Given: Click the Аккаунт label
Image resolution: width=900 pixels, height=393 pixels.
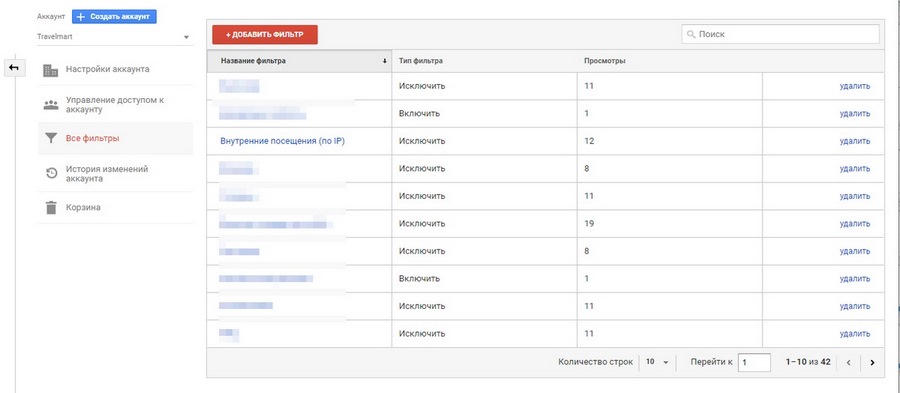Looking at the screenshot, I should [51, 17].
